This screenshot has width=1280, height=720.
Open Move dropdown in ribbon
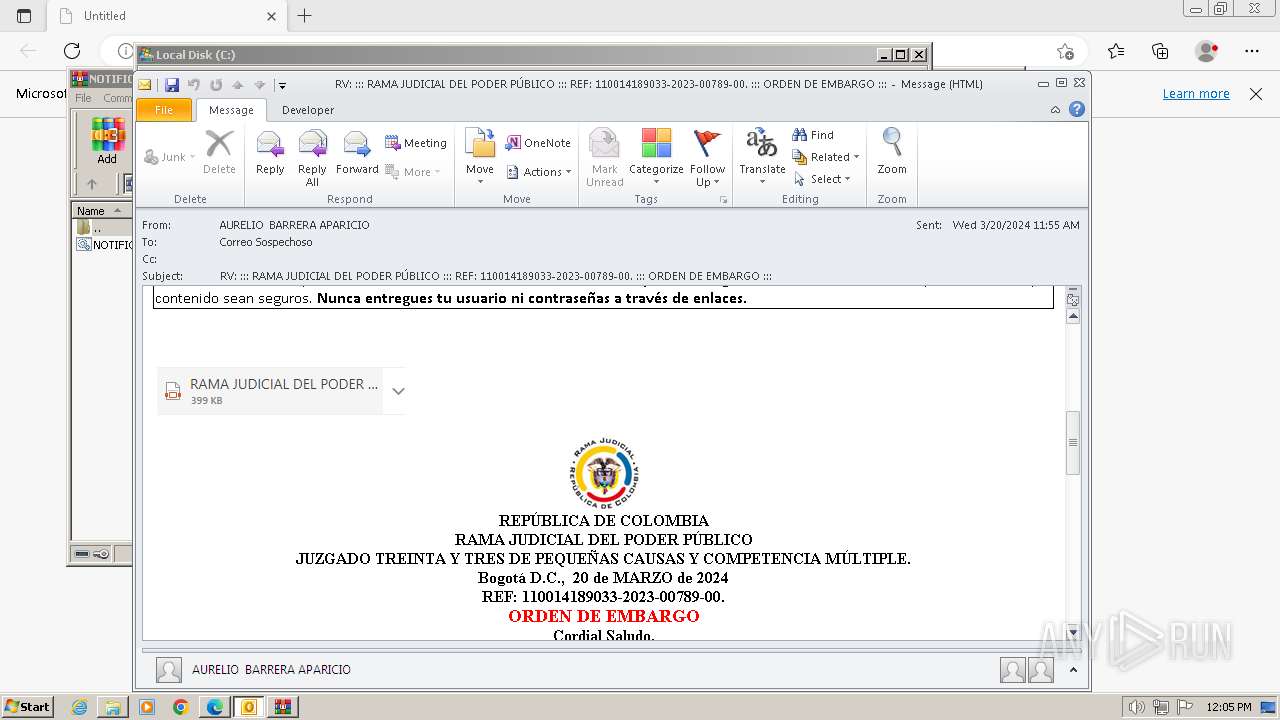[x=480, y=158]
